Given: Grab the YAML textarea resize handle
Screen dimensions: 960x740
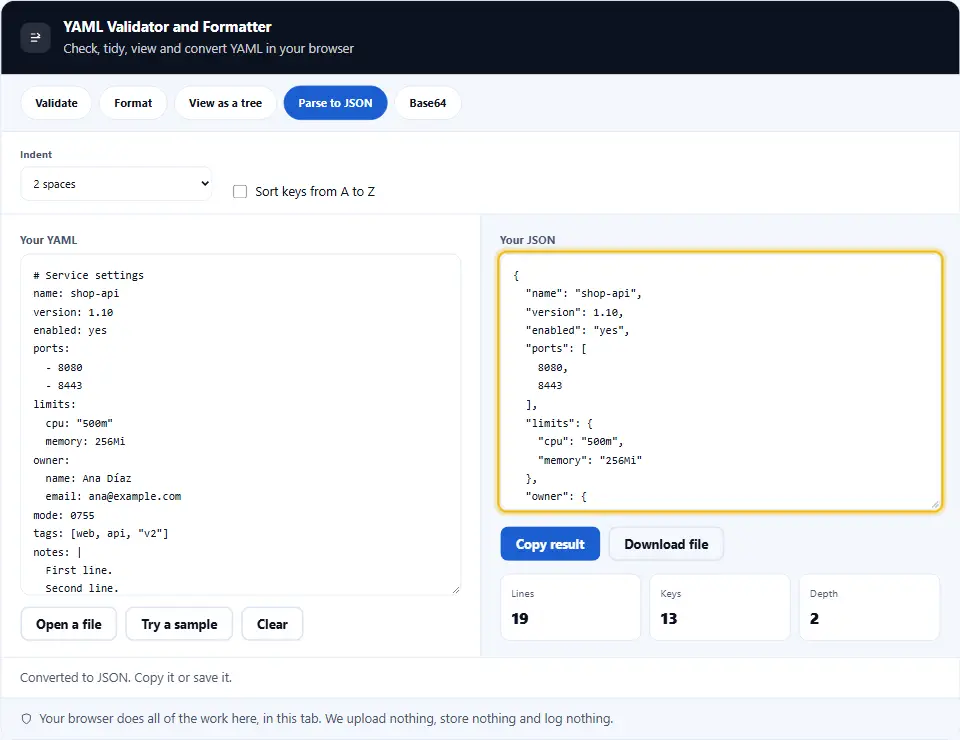Looking at the screenshot, I should pyautogui.click(x=456, y=589).
